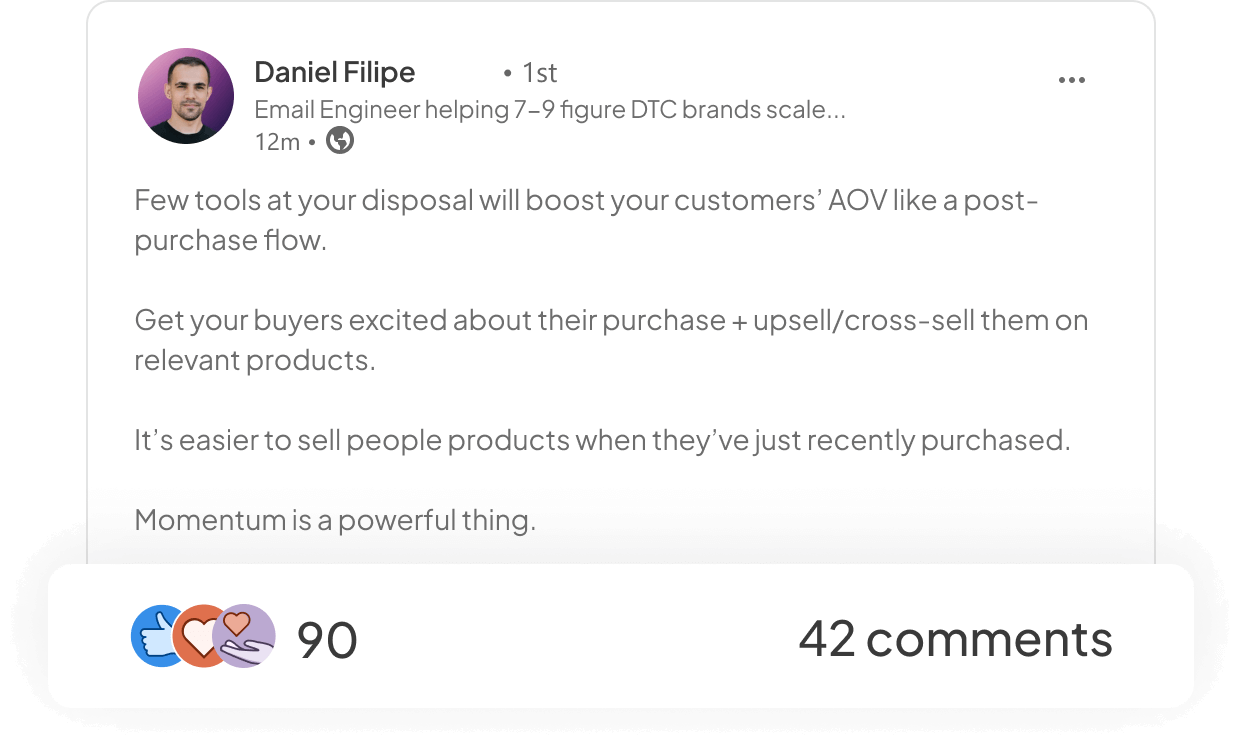This screenshot has height=744, width=1242.
Task: Click empty space between 90 and 42 comments
Action: (578, 638)
